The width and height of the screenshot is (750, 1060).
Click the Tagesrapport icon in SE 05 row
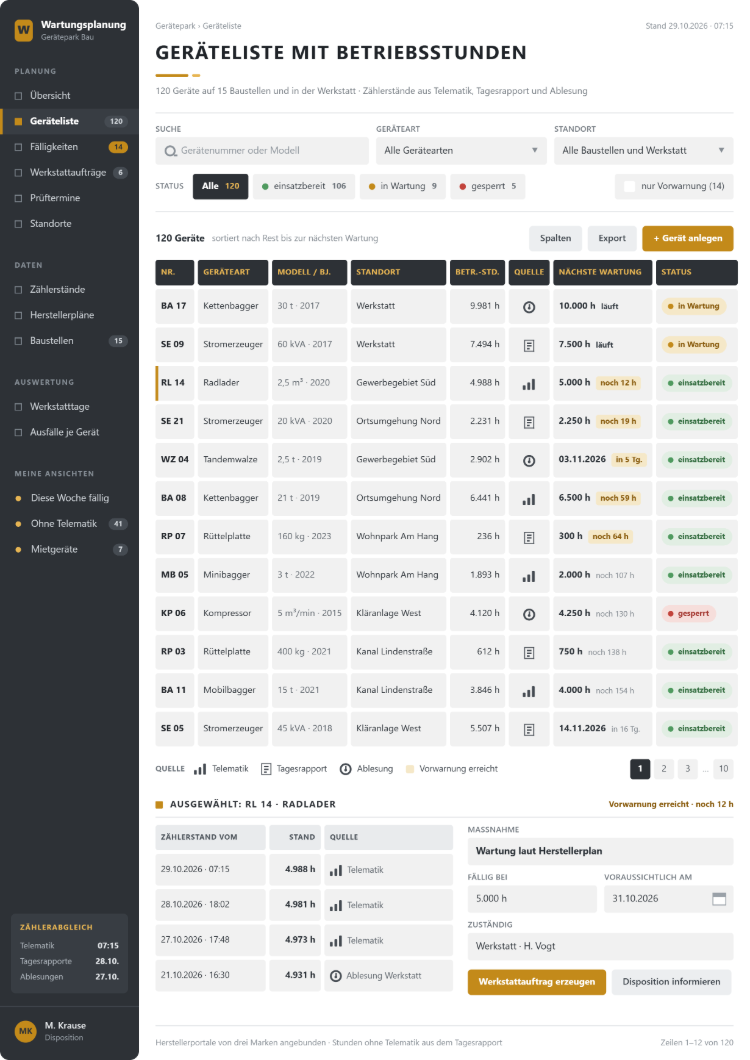coord(529,729)
